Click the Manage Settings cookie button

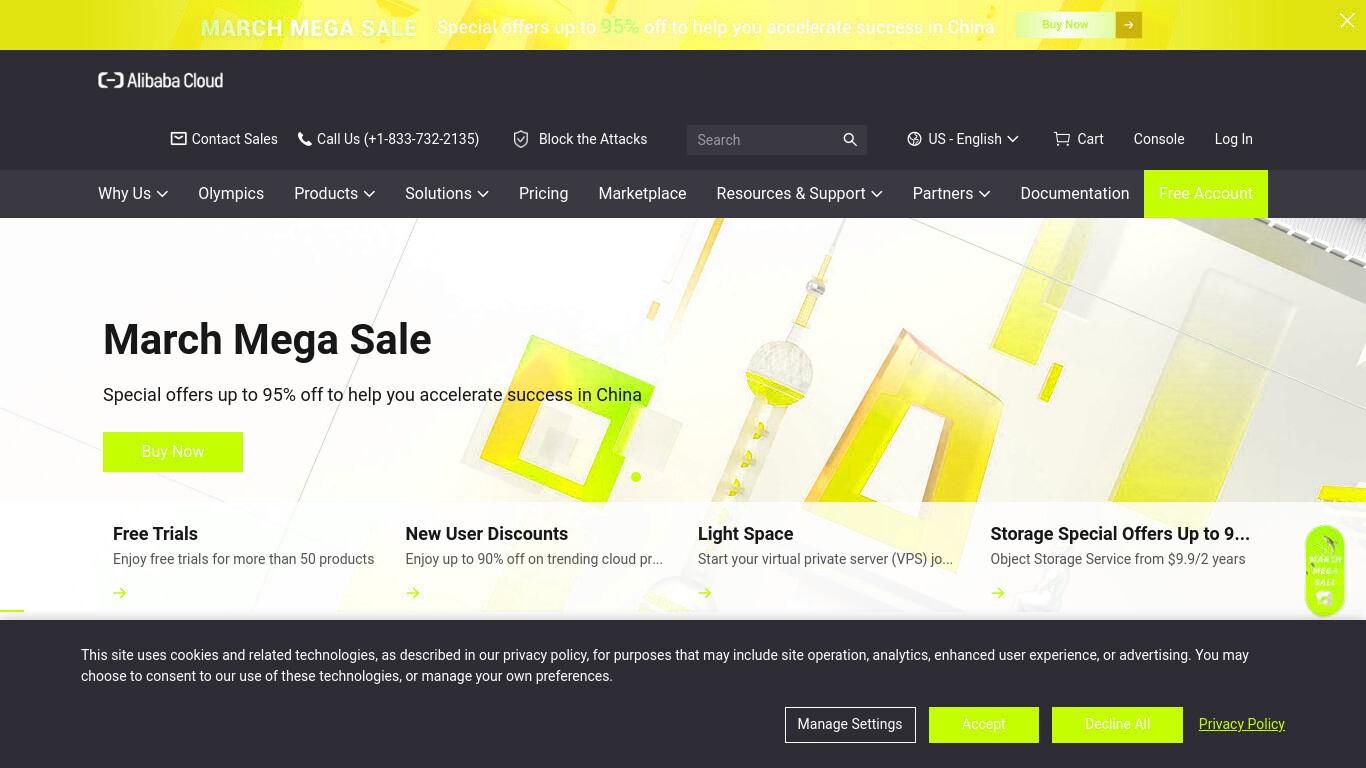coord(850,724)
